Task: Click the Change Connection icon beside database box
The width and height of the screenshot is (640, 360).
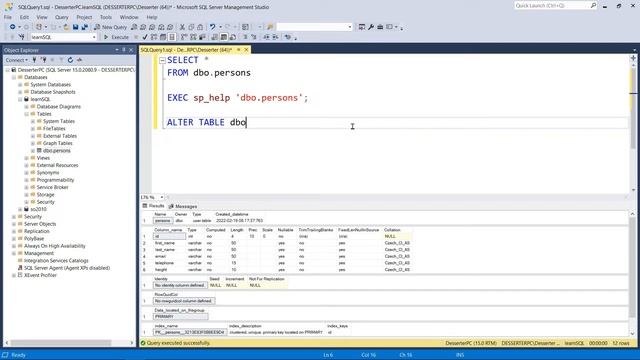Action: click(x=22, y=37)
